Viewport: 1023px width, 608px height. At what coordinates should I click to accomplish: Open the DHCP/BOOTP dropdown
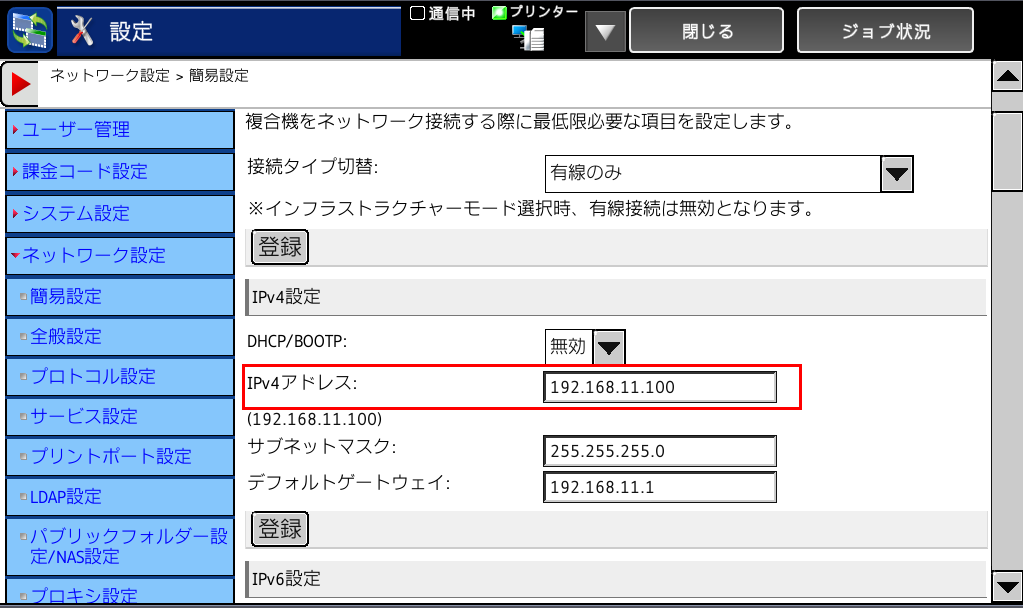(x=609, y=347)
